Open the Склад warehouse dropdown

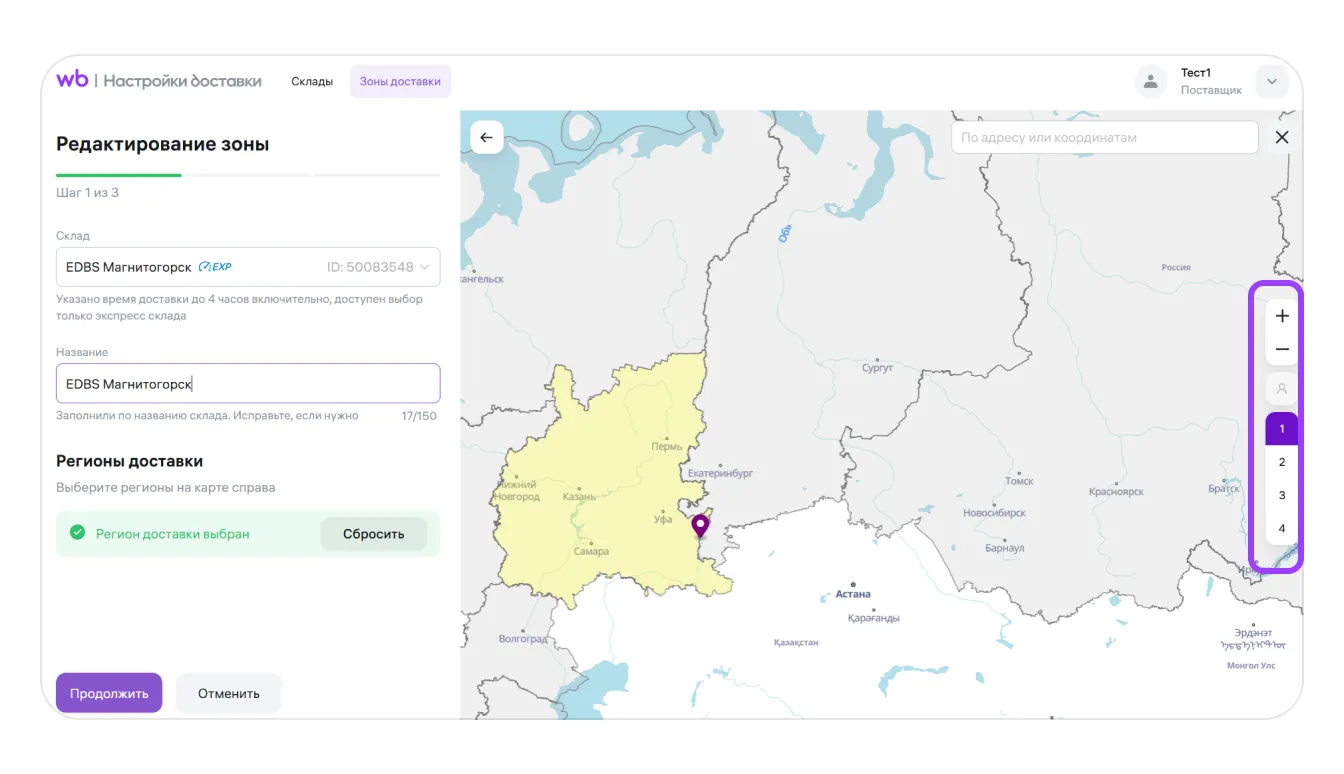pyautogui.click(x=248, y=267)
